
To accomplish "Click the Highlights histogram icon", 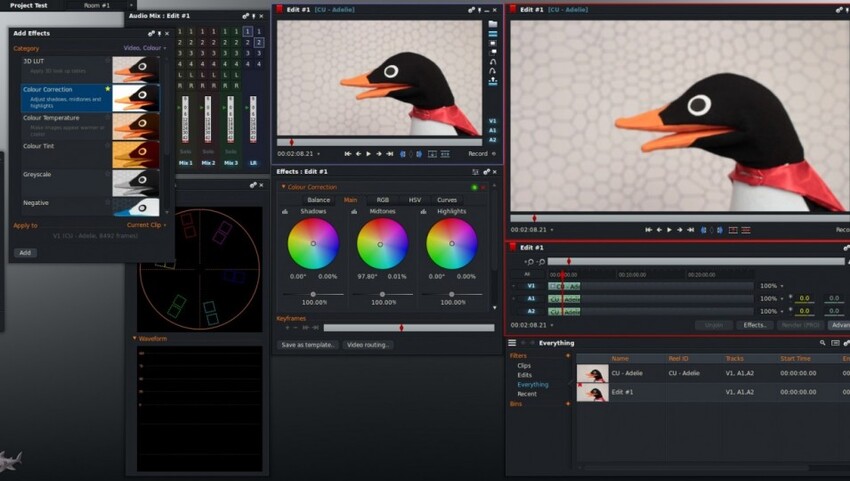I will point(423,211).
